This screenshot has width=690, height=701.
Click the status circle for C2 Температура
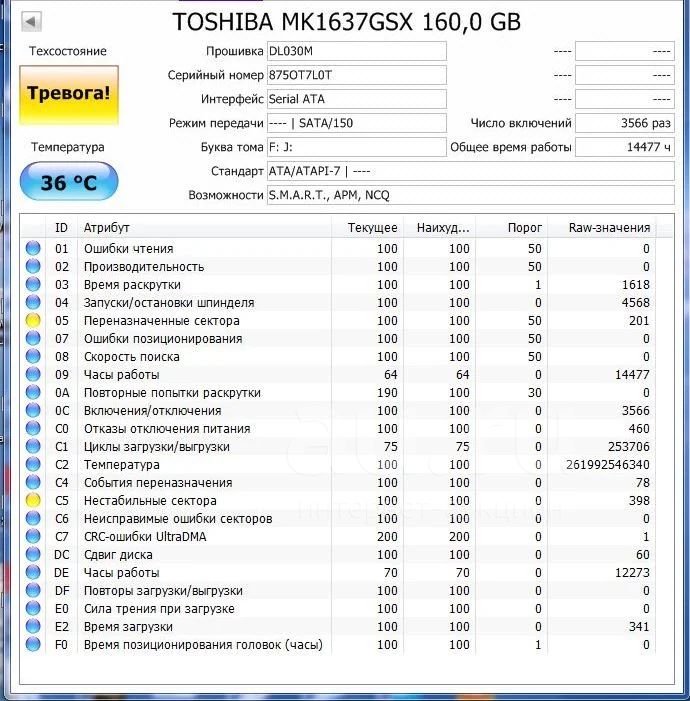(33, 464)
